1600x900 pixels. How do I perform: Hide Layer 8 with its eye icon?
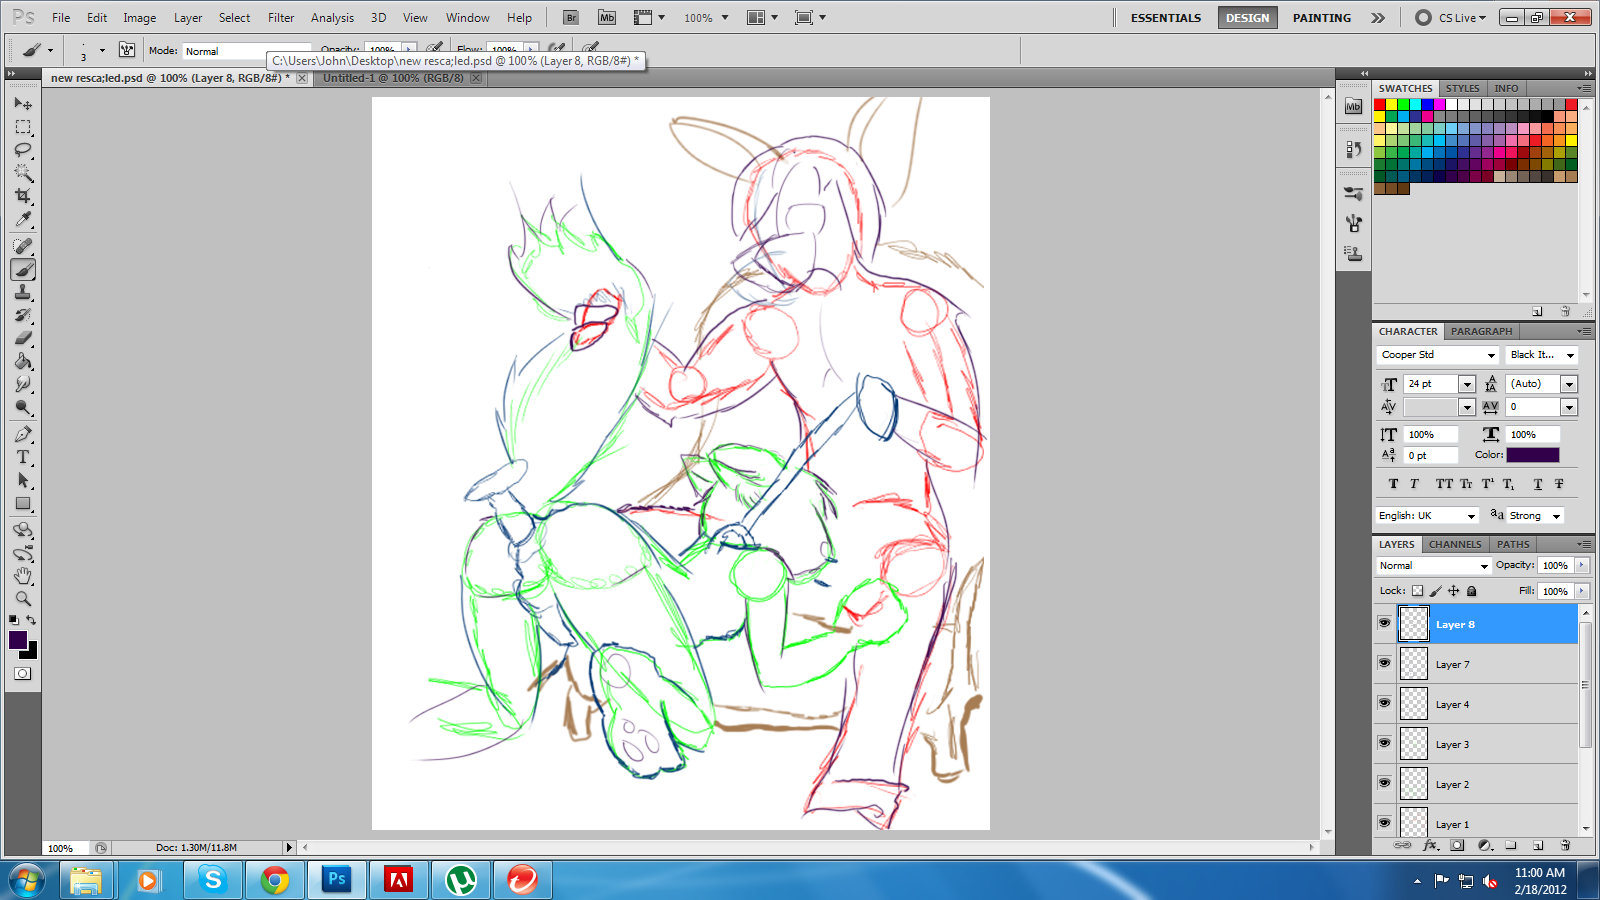pos(1384,623)
